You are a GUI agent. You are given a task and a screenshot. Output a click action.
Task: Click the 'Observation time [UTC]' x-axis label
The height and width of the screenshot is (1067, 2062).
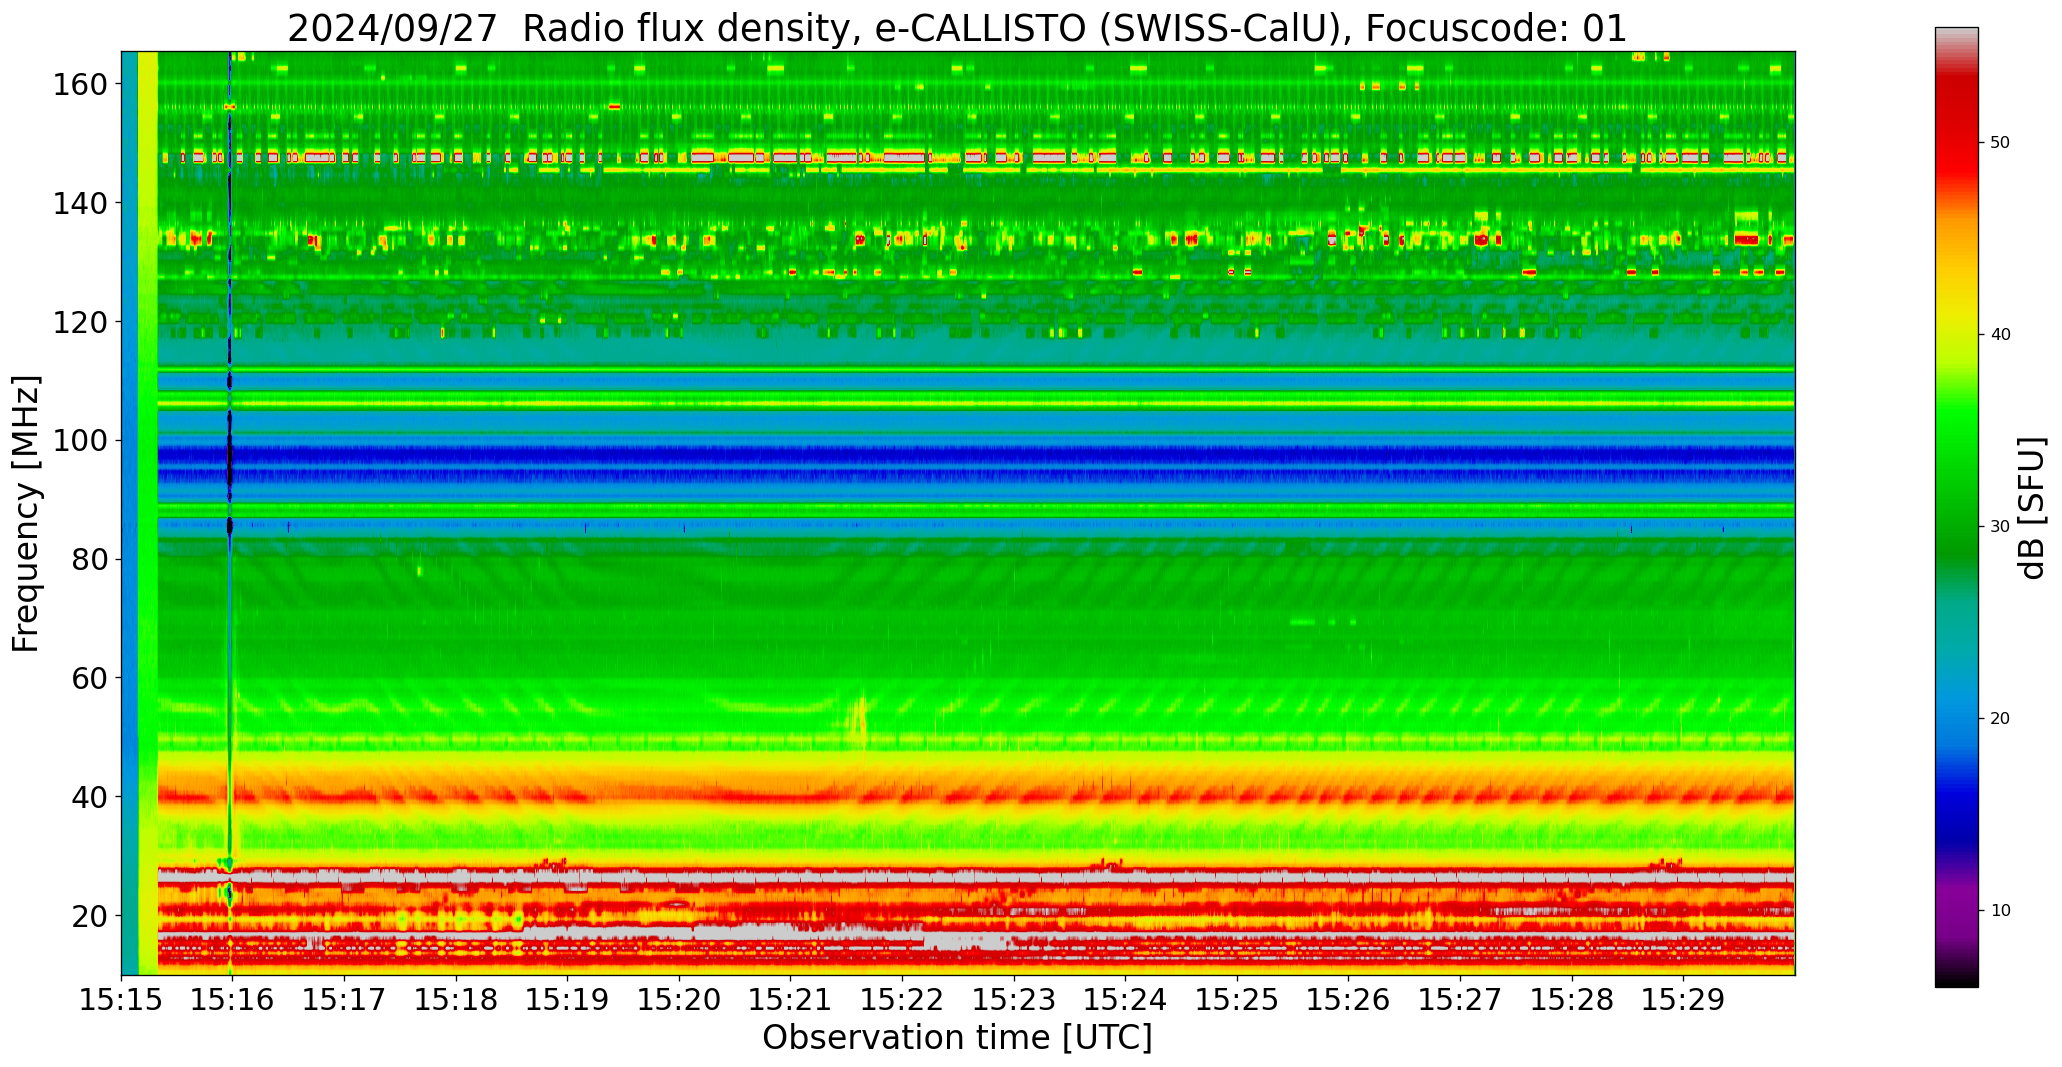coord(957,1037)
